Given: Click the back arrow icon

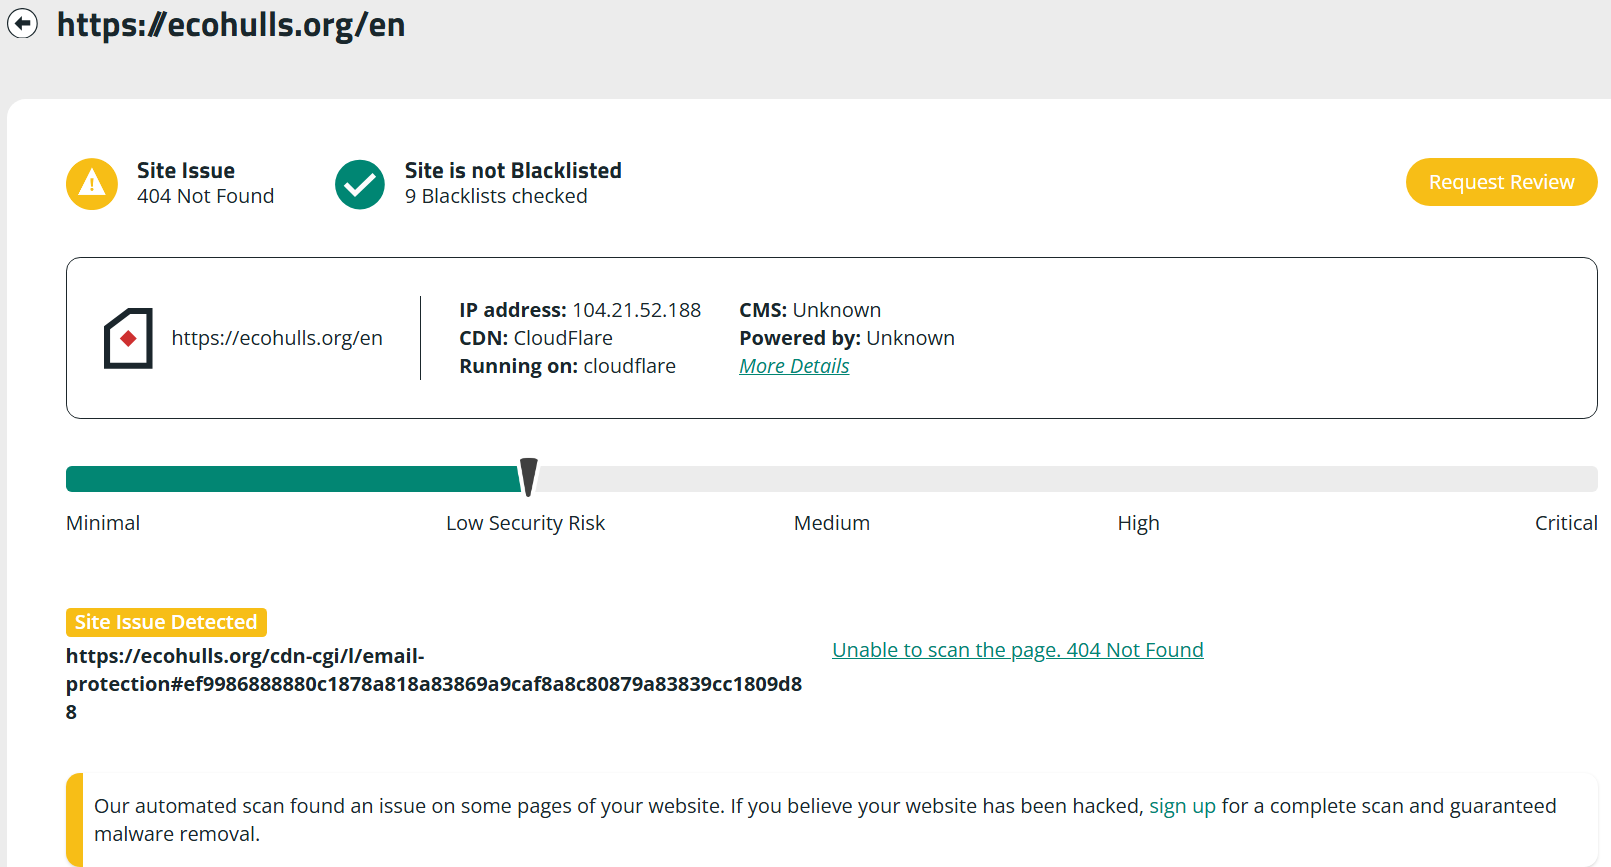Looking at the screenshot, I should pyautogui.click(x=22, y=23).
